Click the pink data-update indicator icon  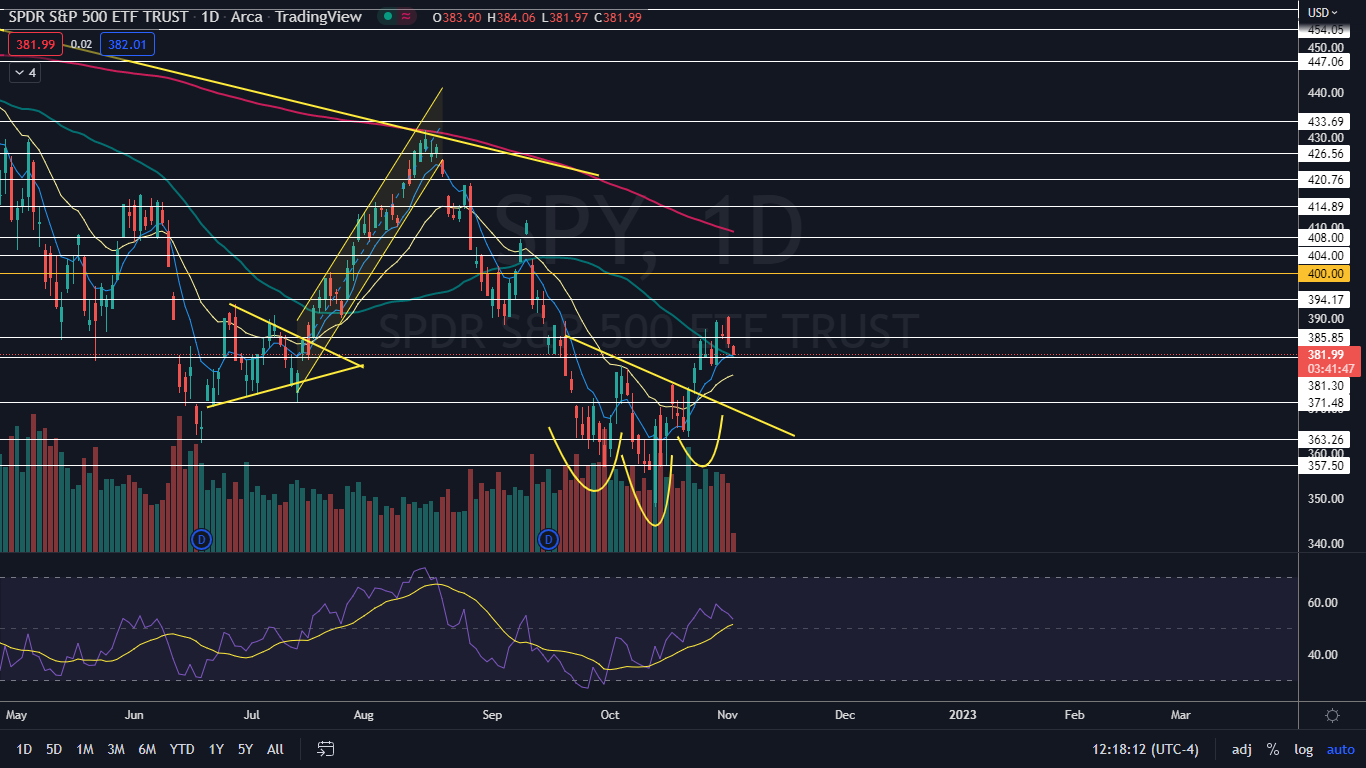[x=407, y=16]
